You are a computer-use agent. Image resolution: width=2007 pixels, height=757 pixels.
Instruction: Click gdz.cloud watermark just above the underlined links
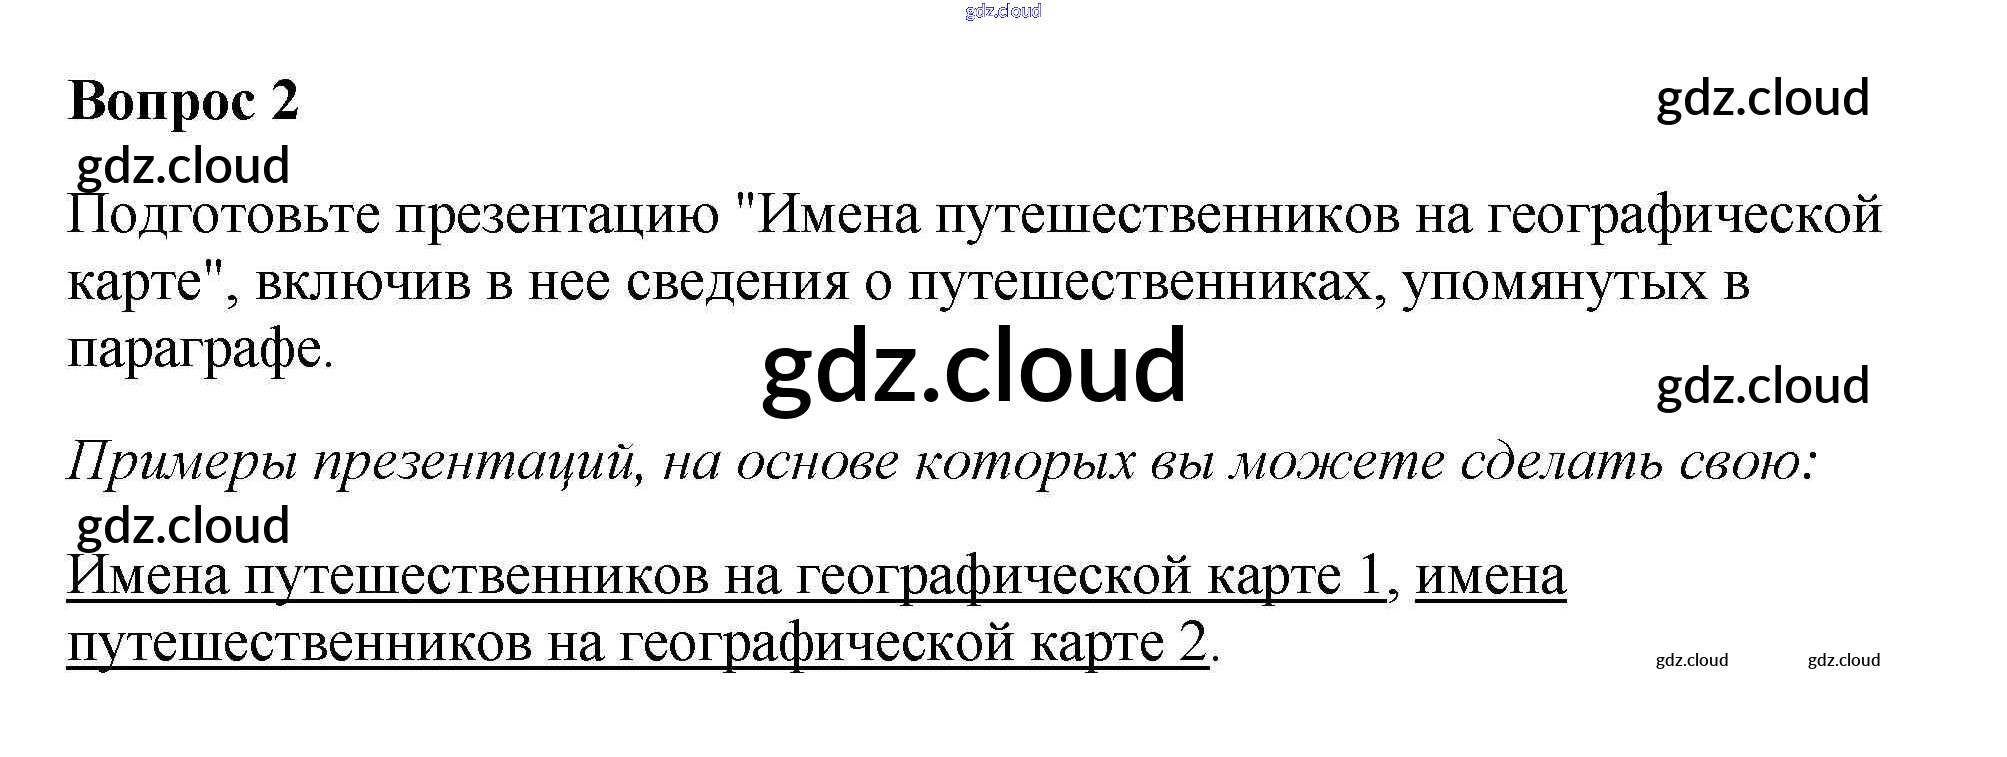[183, 526]
